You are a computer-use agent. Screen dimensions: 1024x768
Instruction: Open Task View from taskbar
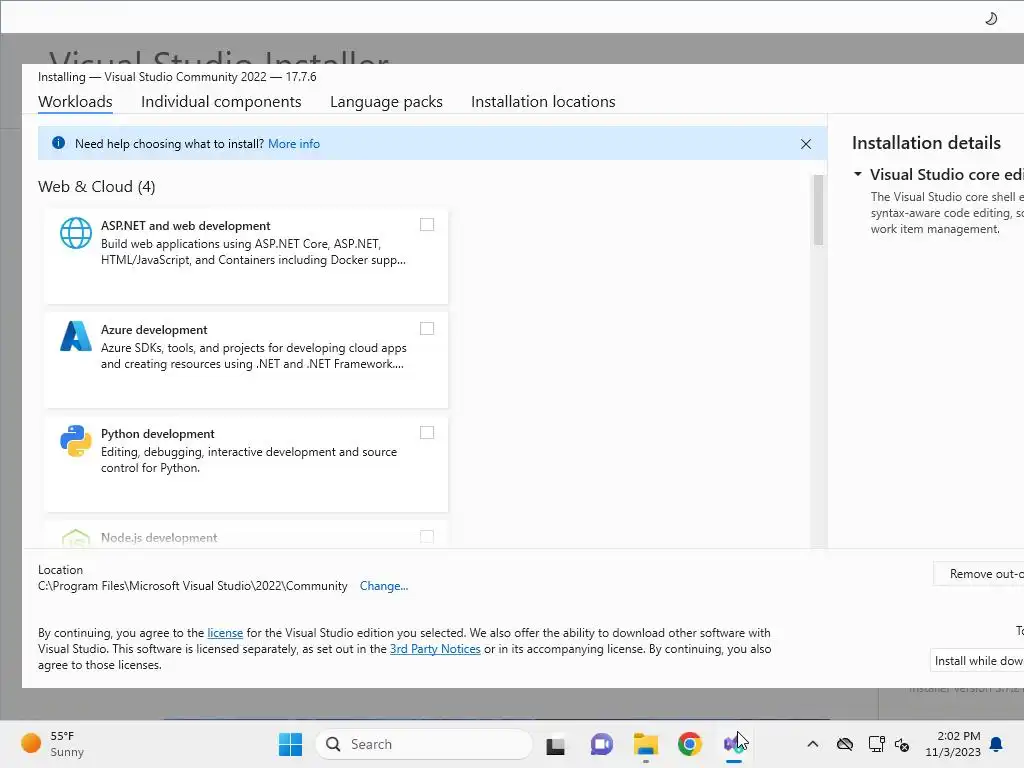[555, 745]
